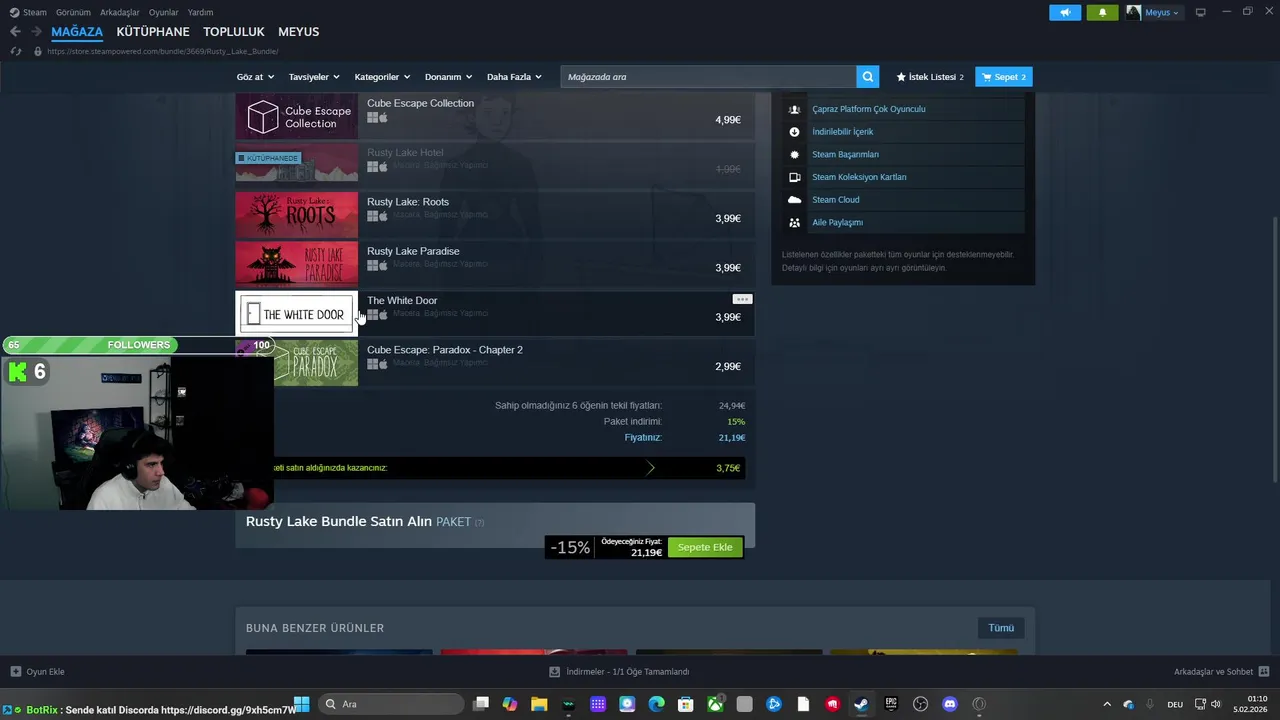Click the Çapraz Platform Çok Oyunculu icon
Screen dimensions: 1280x720
click(794, 109)
